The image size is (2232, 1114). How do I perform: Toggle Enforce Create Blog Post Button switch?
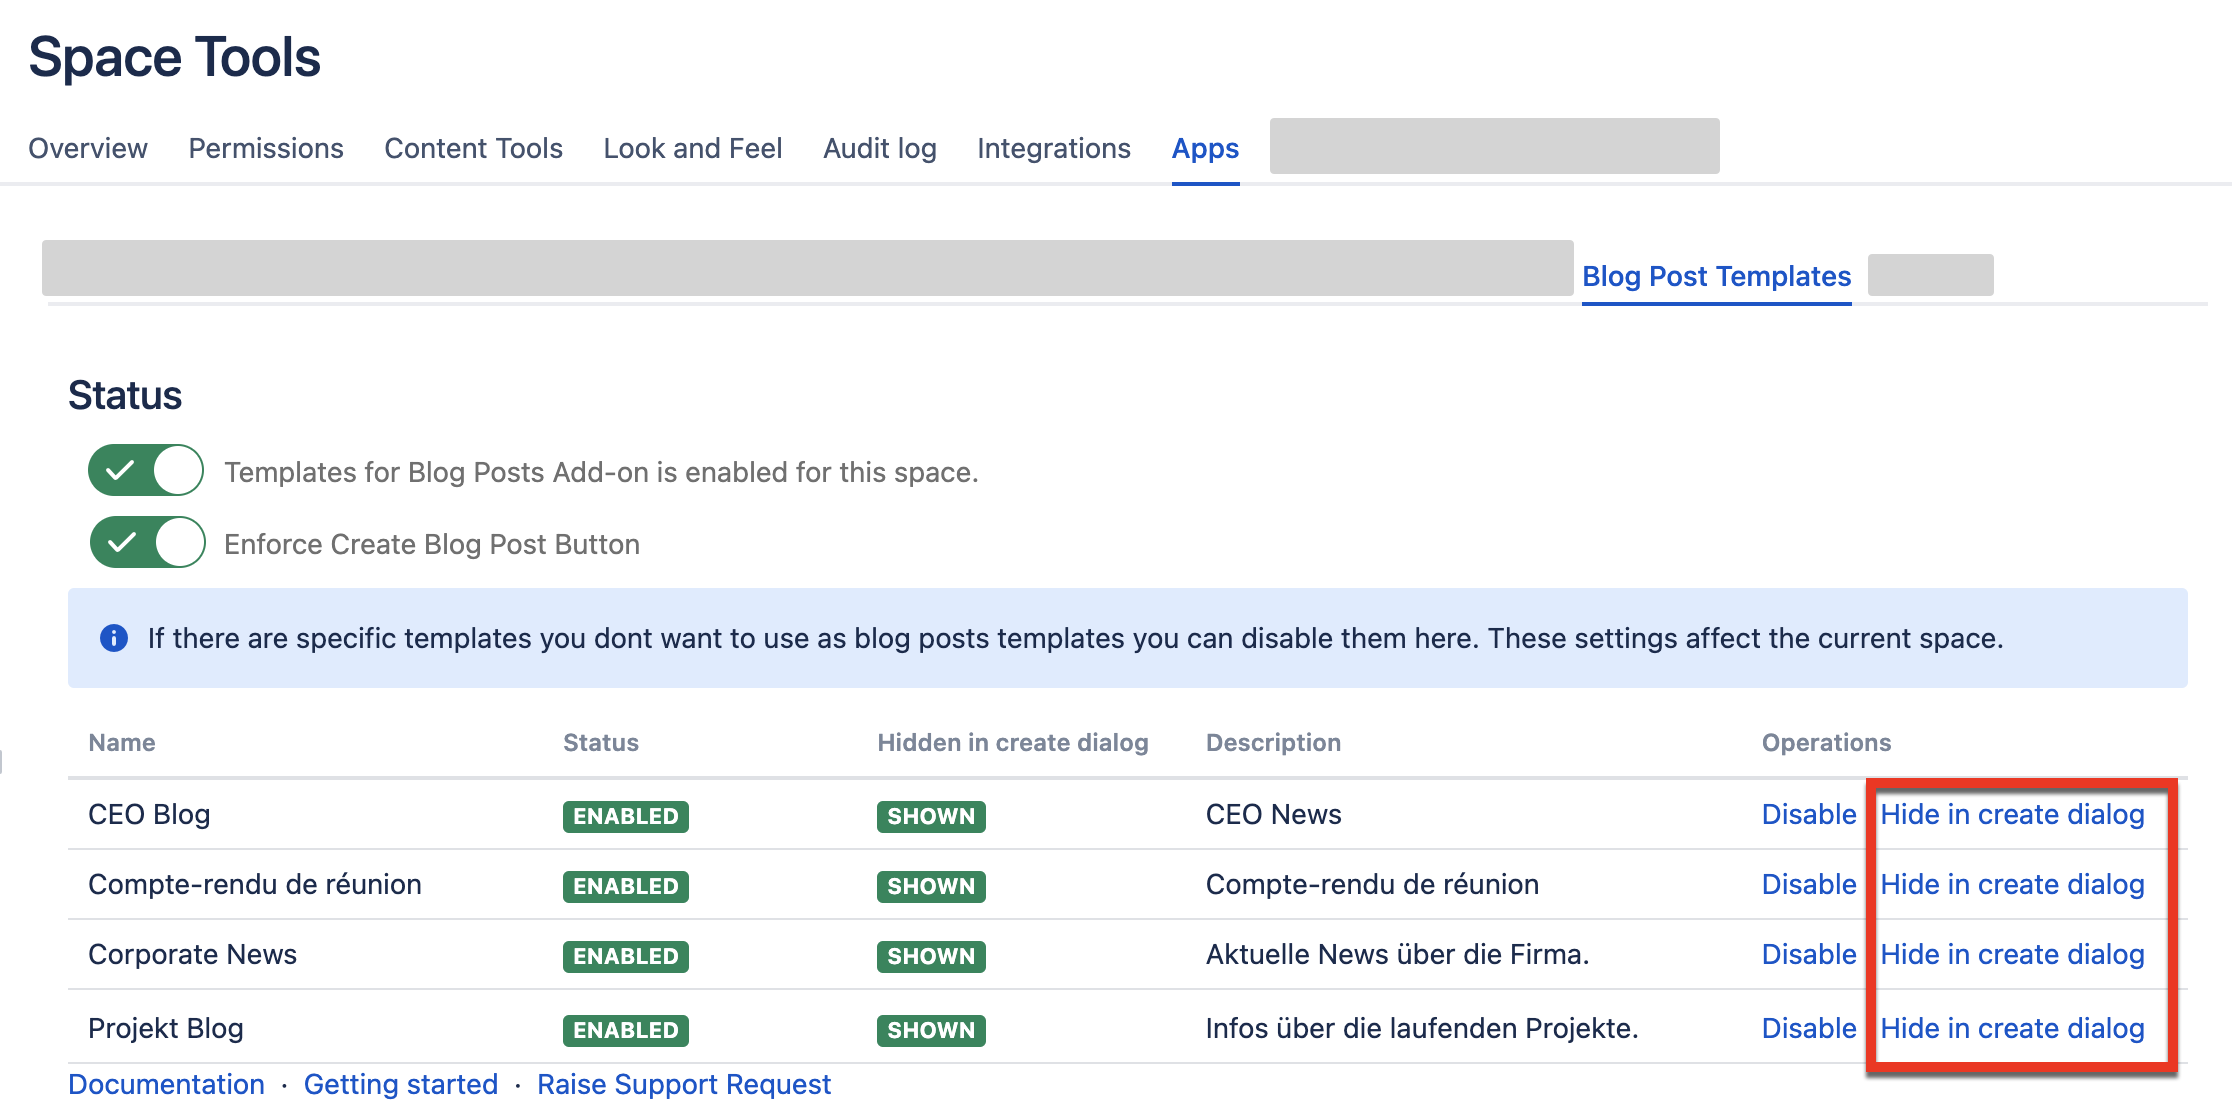pyautogui.click(x=148, y=543)
